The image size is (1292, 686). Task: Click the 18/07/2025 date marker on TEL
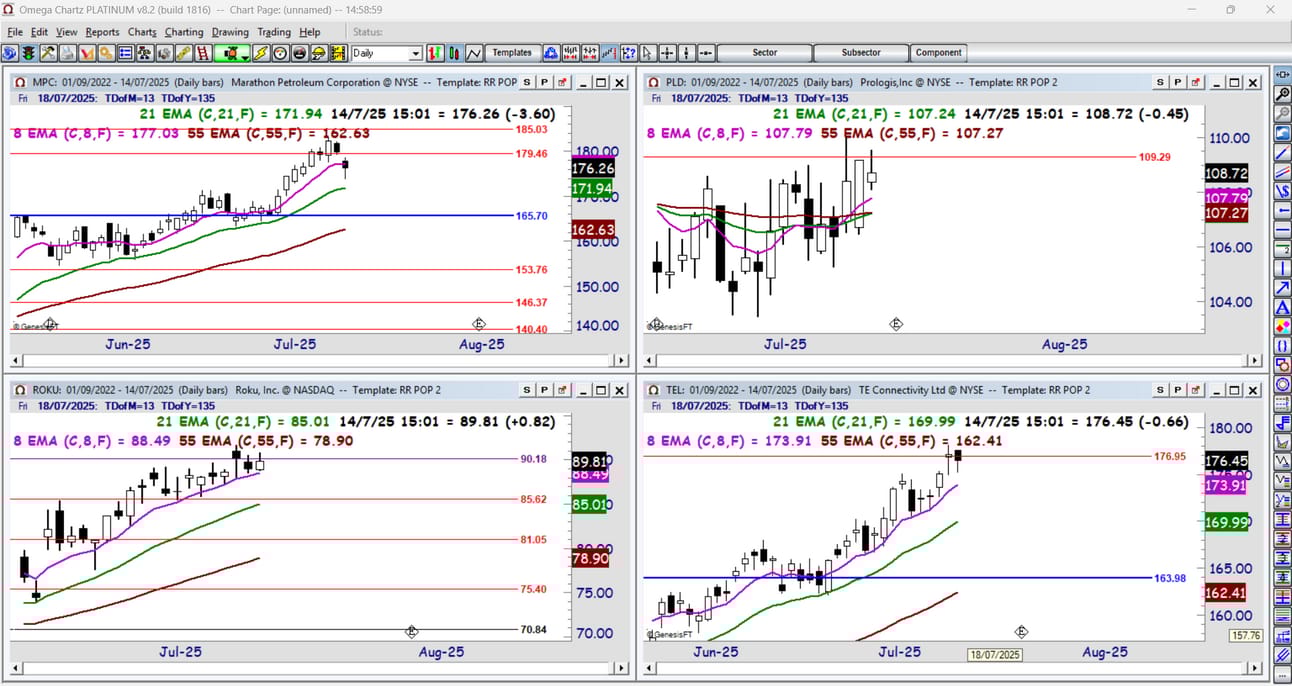994,655
